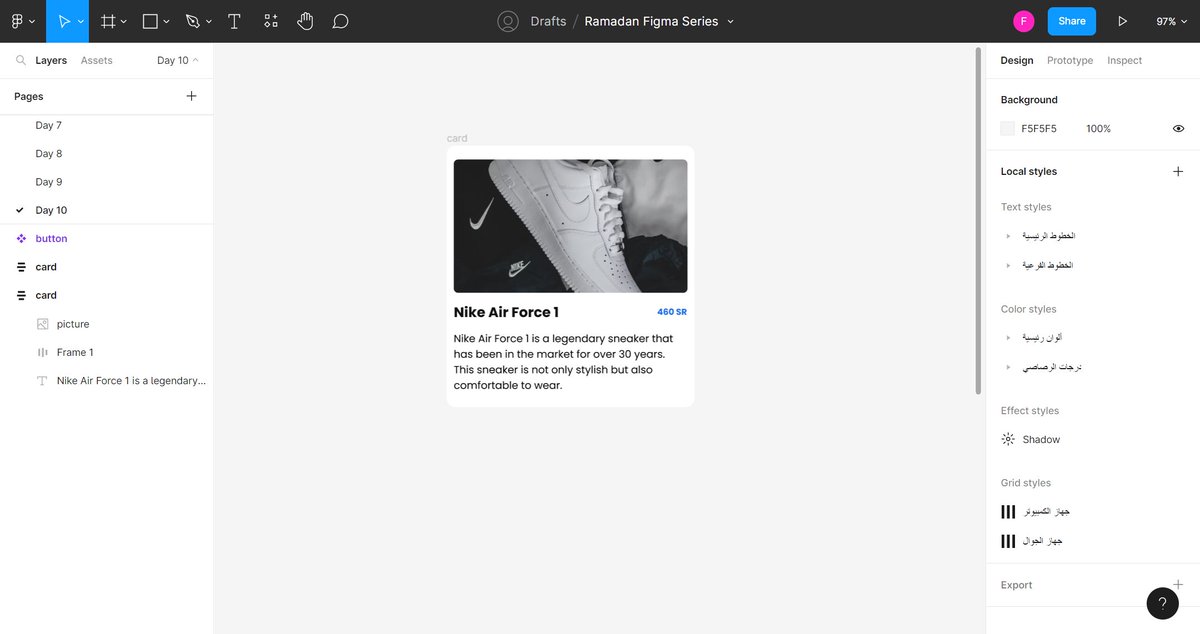Add an export setting with plus
The image size is (1200, 634).
1178,584
